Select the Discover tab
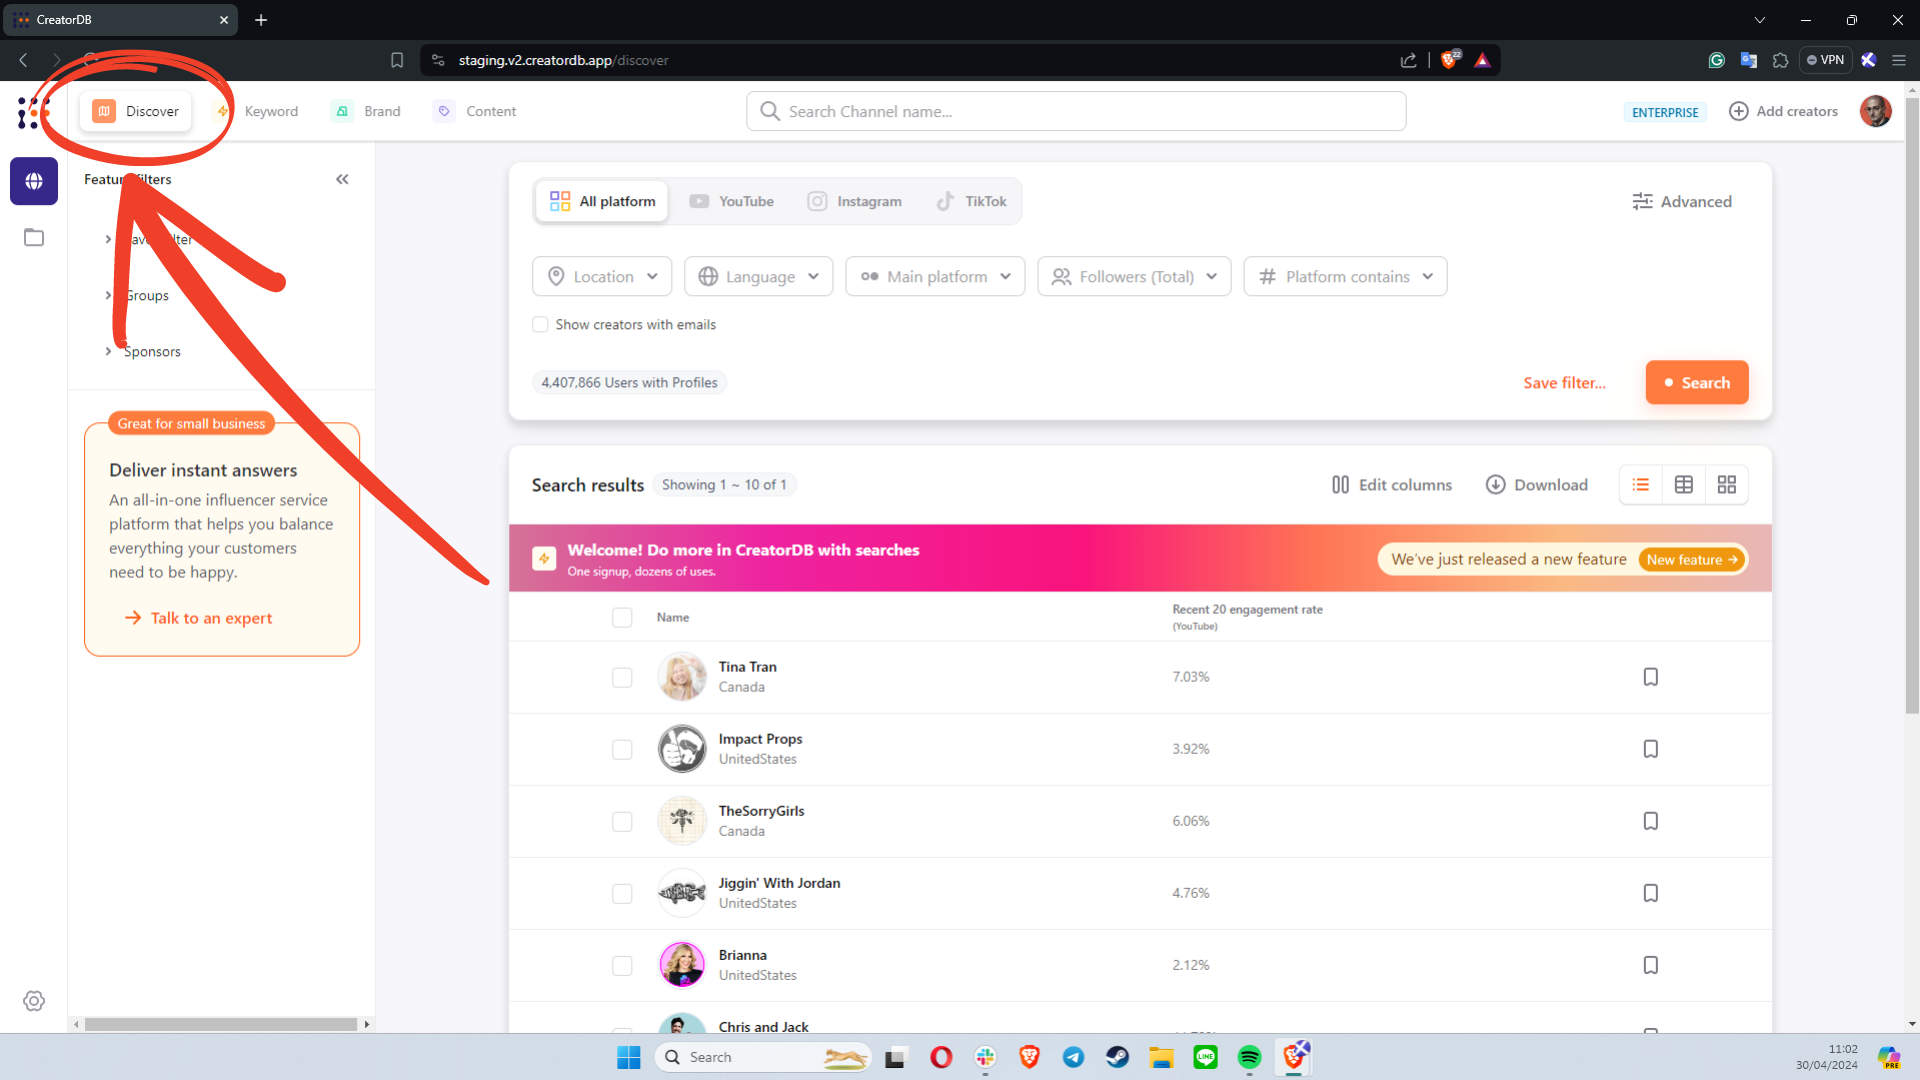Image resolution: width=1920 pixels, height=1080 pixels. (x=136, y=111)
